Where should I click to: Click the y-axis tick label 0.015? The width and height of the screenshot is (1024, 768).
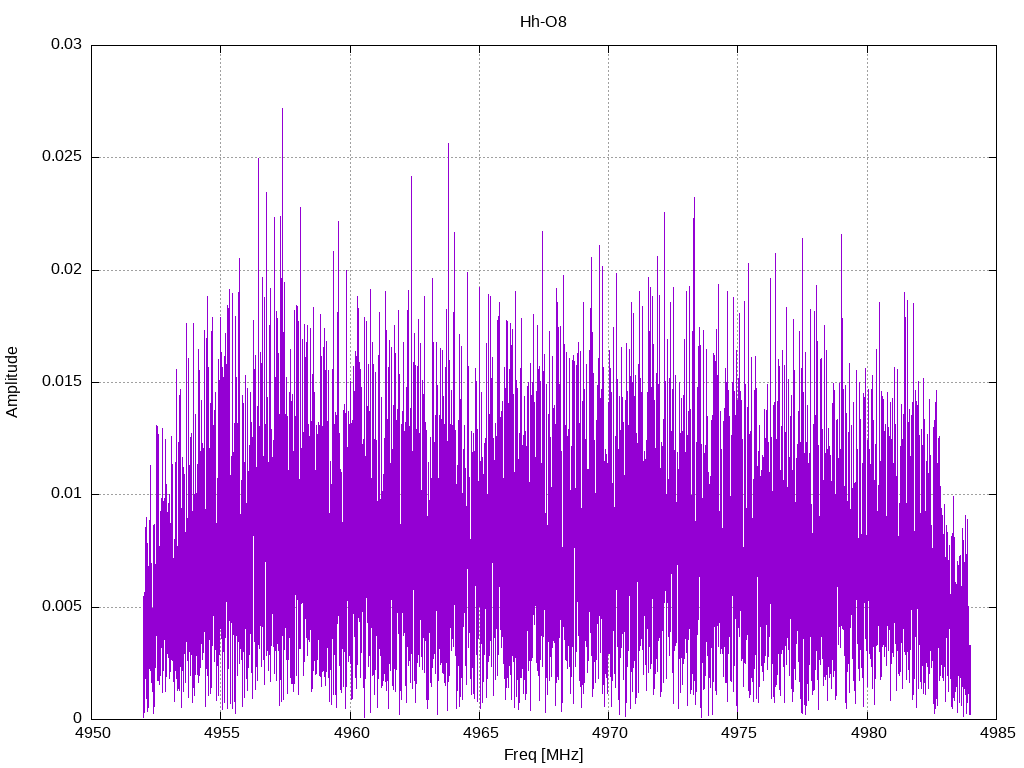point(62,381)
